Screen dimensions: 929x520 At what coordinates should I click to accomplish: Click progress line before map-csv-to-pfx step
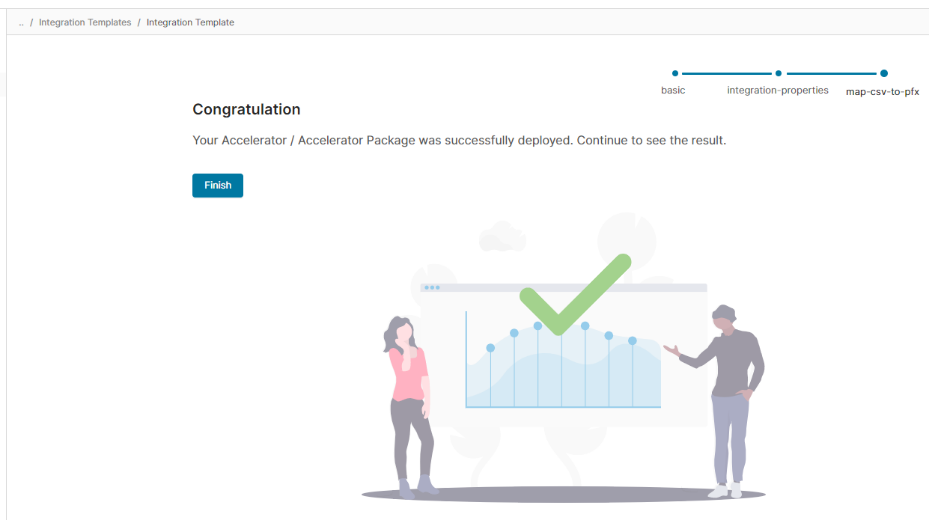pos(831,73)
